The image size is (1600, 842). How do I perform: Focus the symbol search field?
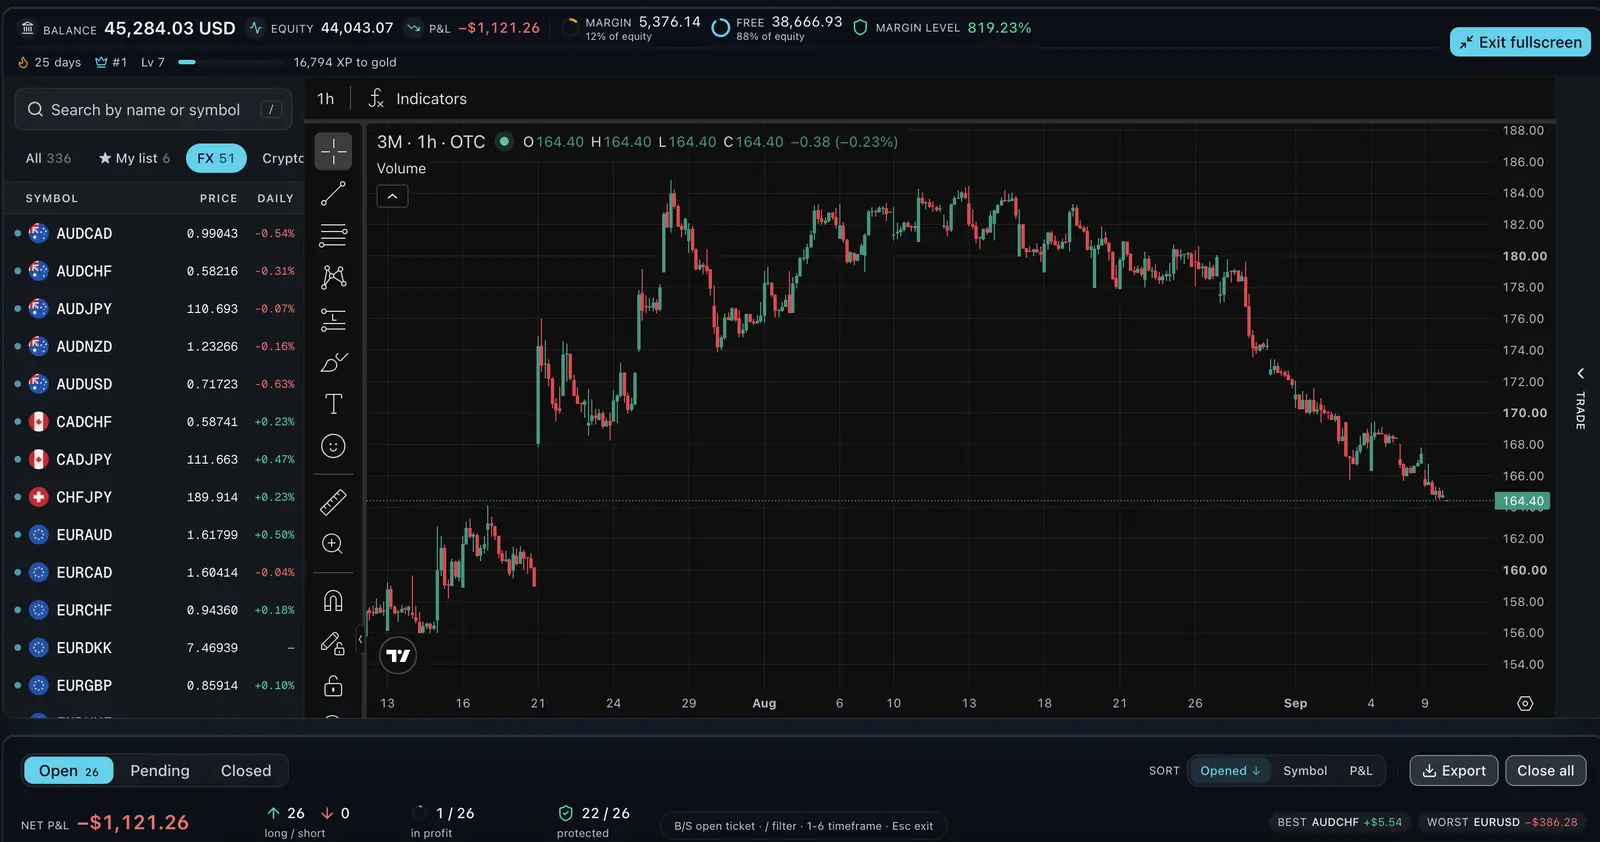153,109
